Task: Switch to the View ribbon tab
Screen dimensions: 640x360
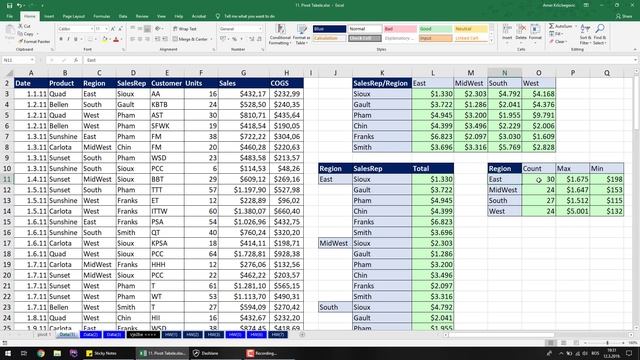Action: coord(161,16)
